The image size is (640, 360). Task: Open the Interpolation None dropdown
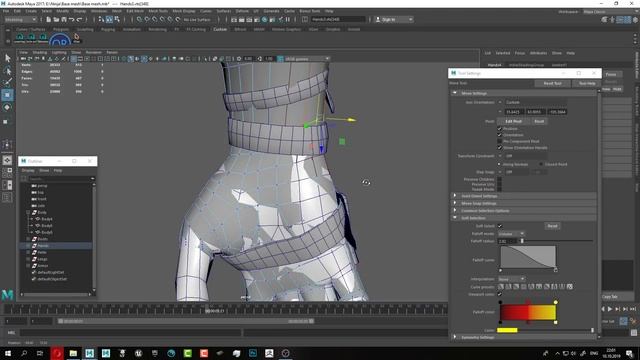pos(511,279)
